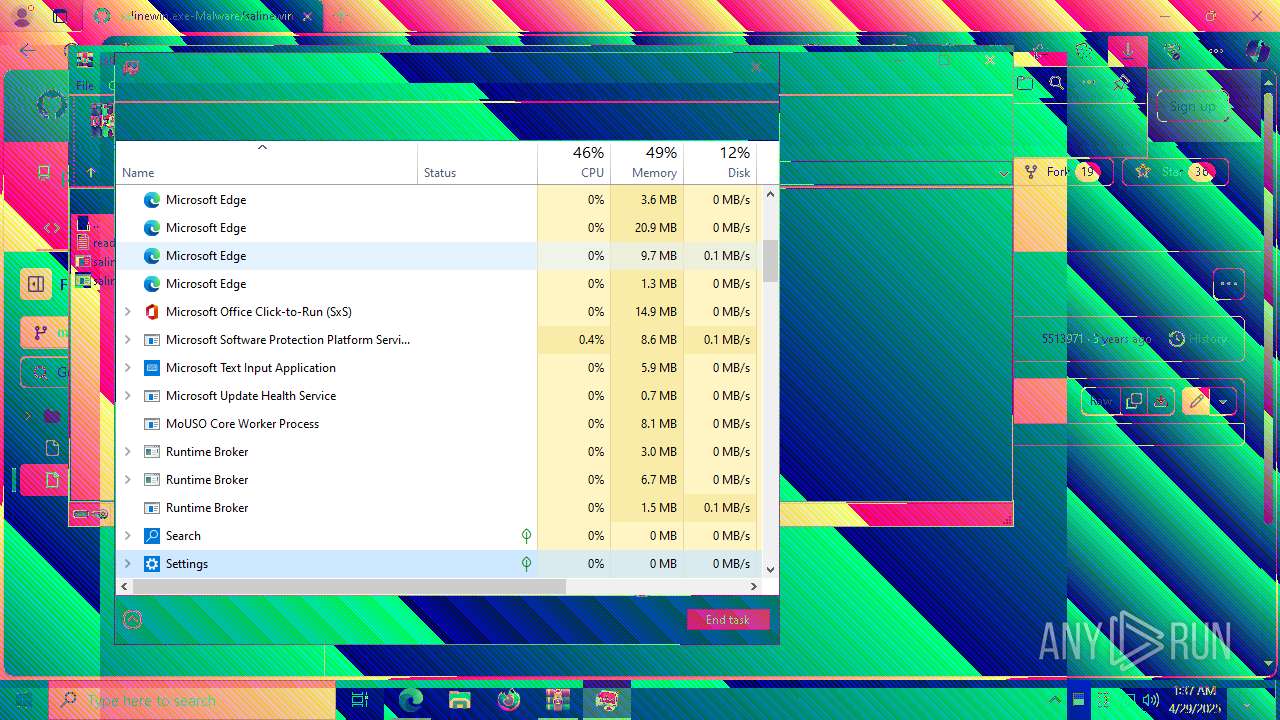Click the End task button

tap(728, 620)
